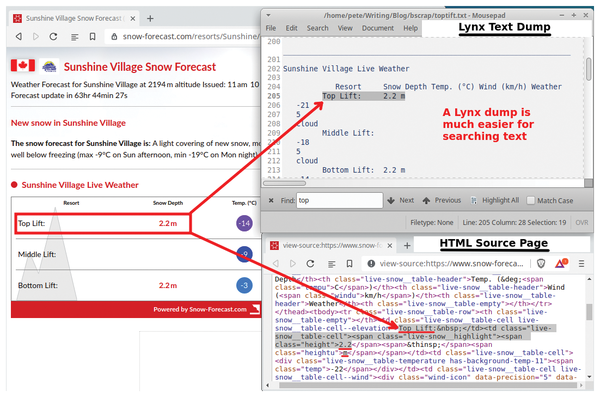Open the Search menu in Mousepad
Image resolution: width=600 pixels, height=397 pixels.
pyautogui.click(x=317, y=28)
